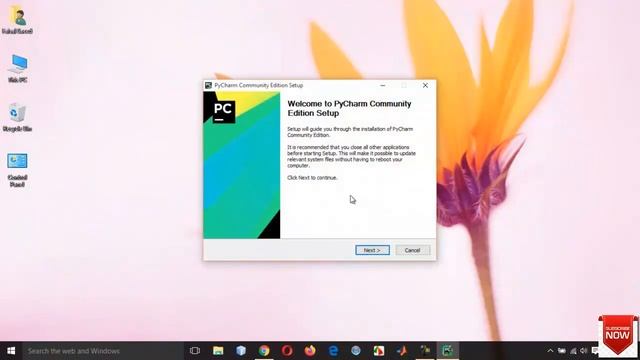The height and width of the screenshot is (360, 640).
Task: Click the PyCharm icon in setup title bar
Action: coord(209,85)
